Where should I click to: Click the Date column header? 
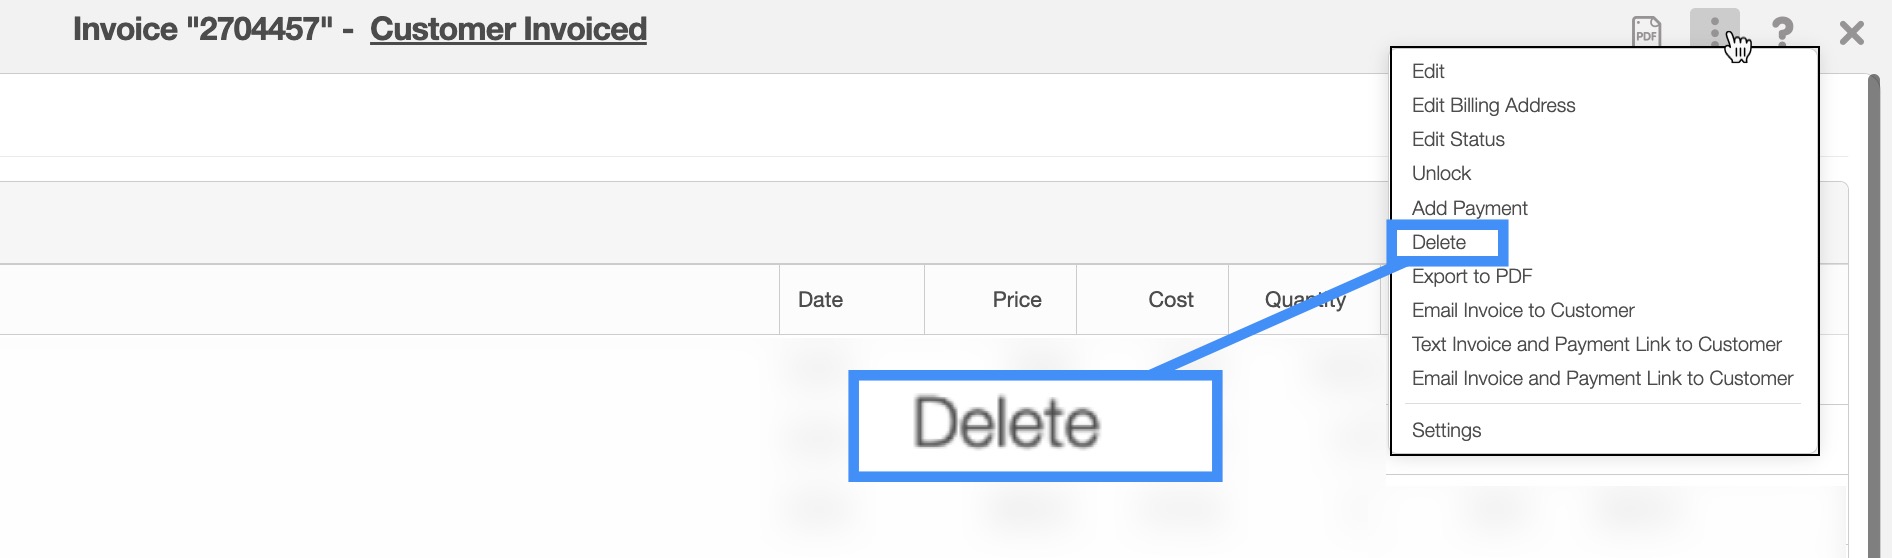820,300
